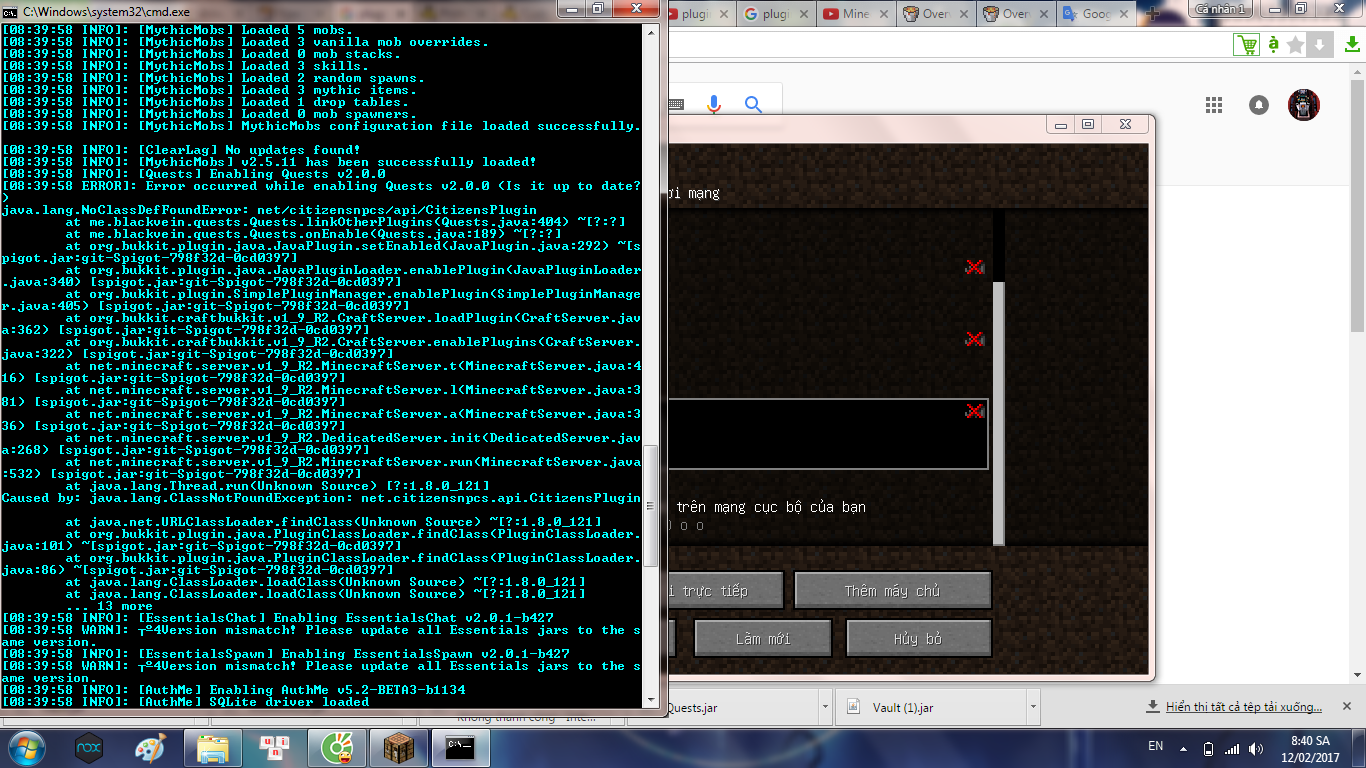Open the Google account avatar menu
Image resolution: width=1366 pixels, height=768 pixels.
point(1303,105)
